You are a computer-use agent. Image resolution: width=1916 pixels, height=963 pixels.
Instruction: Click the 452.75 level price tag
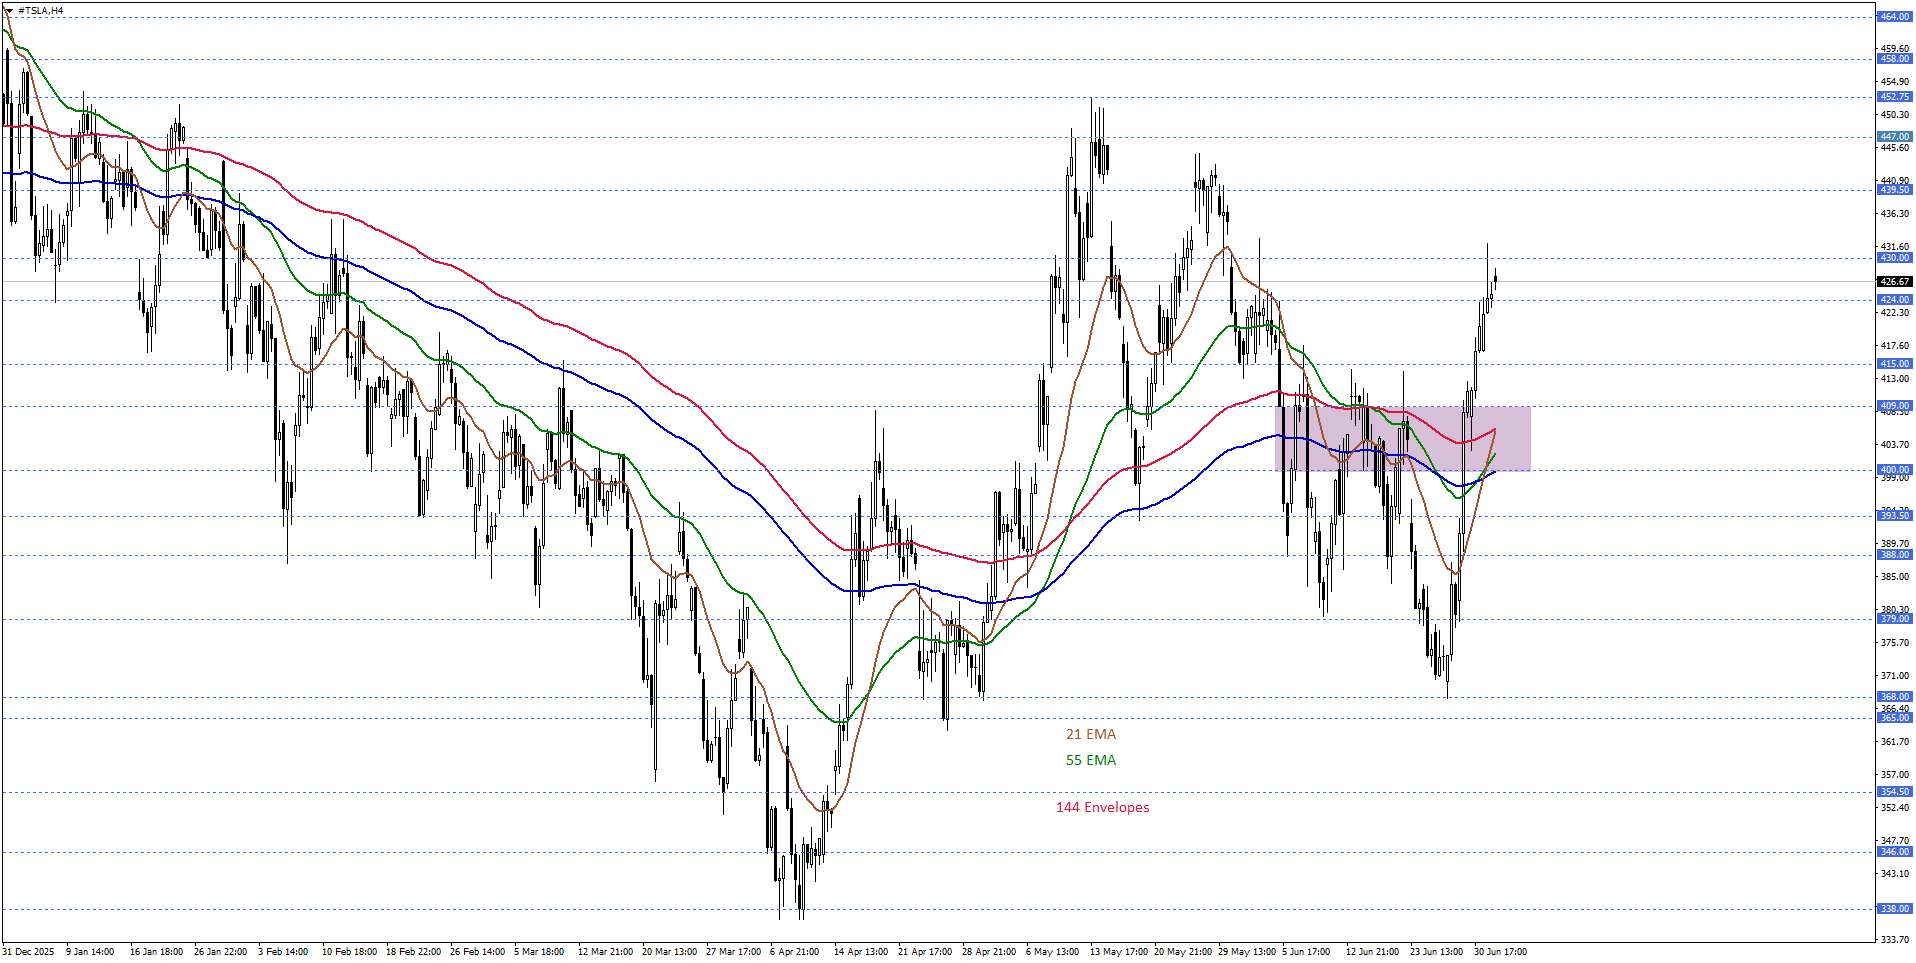[x=1894, y=97]
